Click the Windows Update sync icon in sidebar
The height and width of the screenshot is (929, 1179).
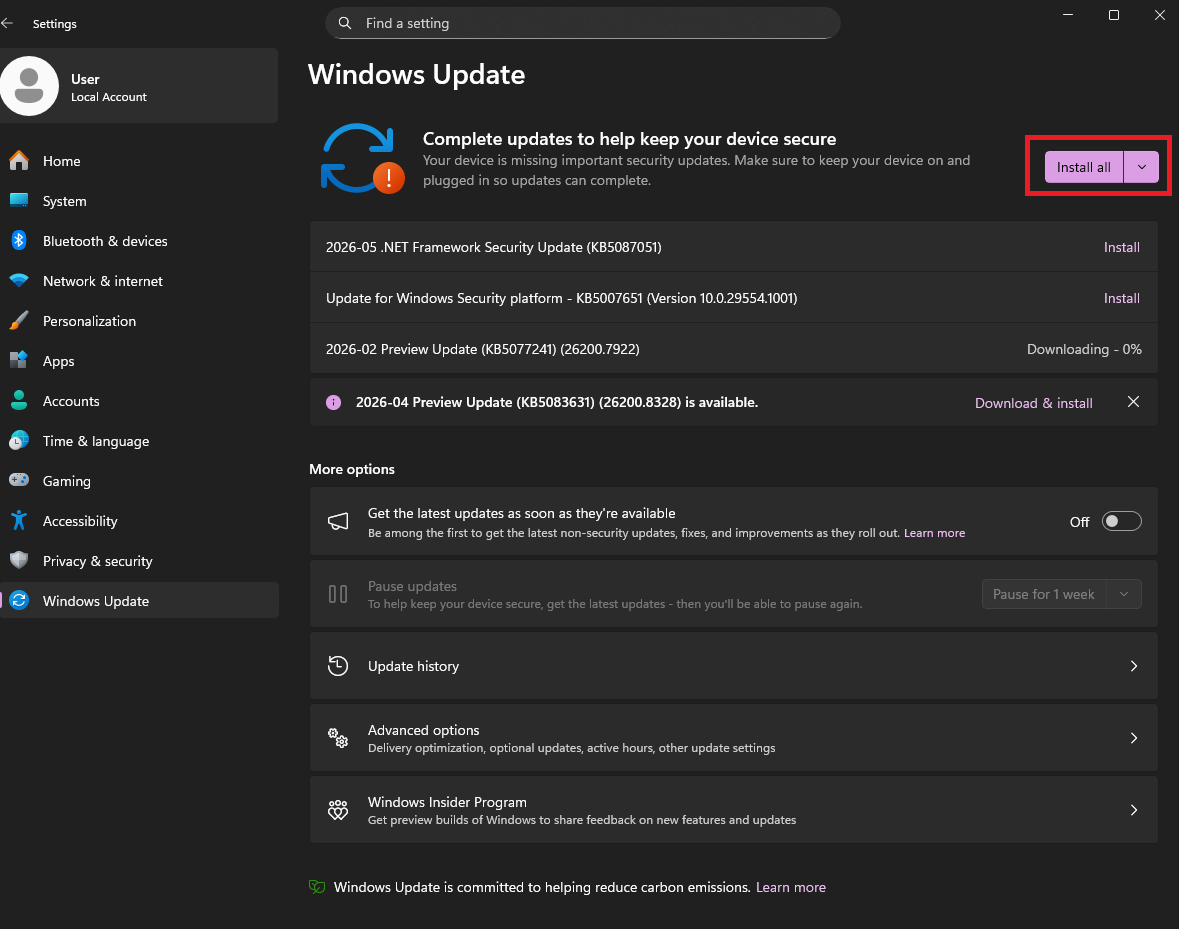19,601
